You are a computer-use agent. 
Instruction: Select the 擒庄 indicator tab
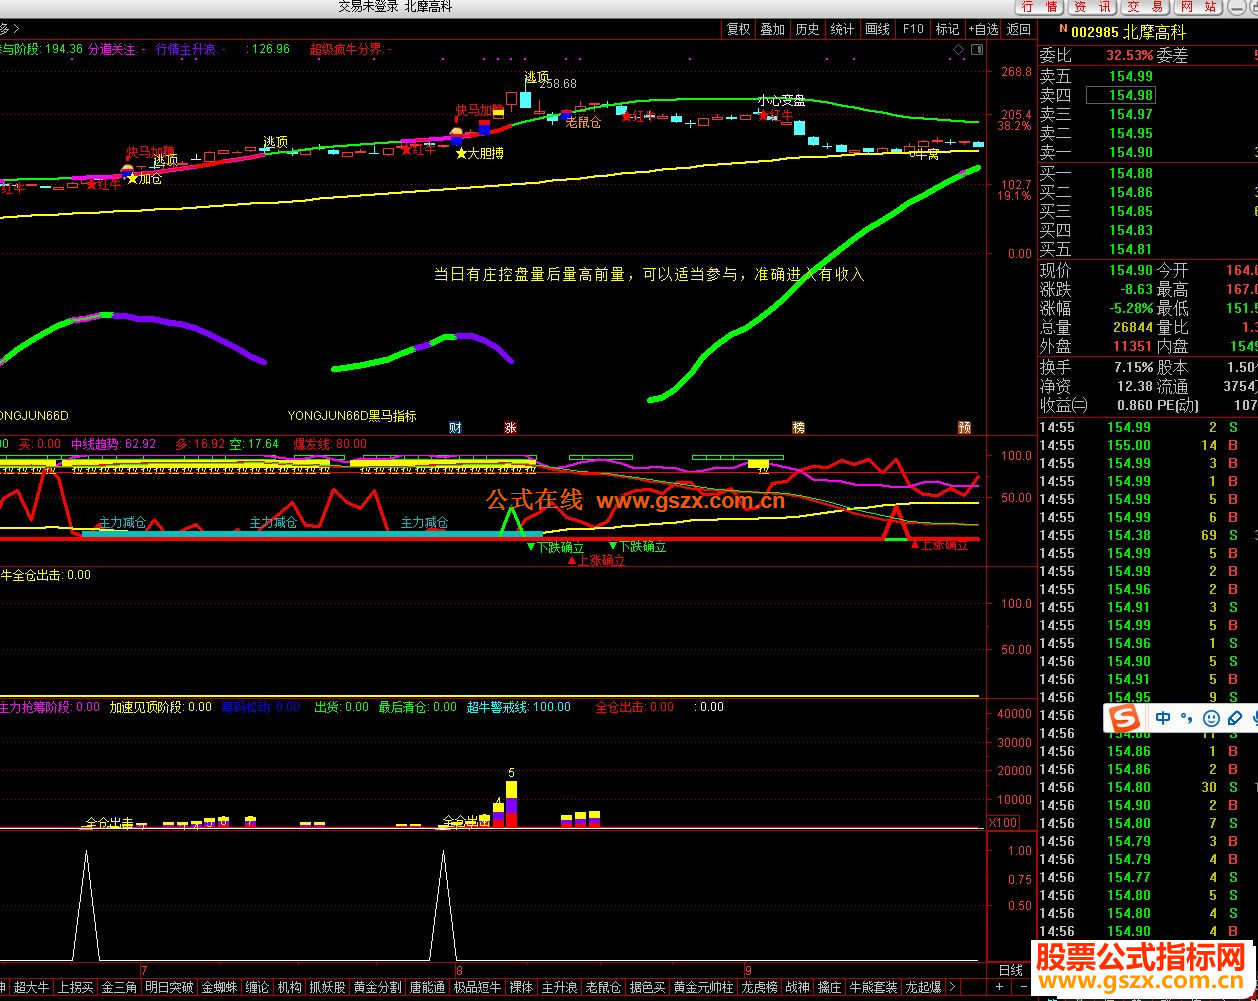(830, 987)
